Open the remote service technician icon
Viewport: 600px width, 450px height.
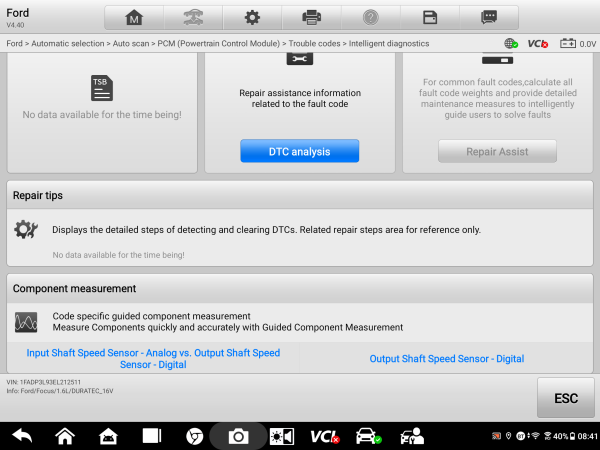point(412,436)
